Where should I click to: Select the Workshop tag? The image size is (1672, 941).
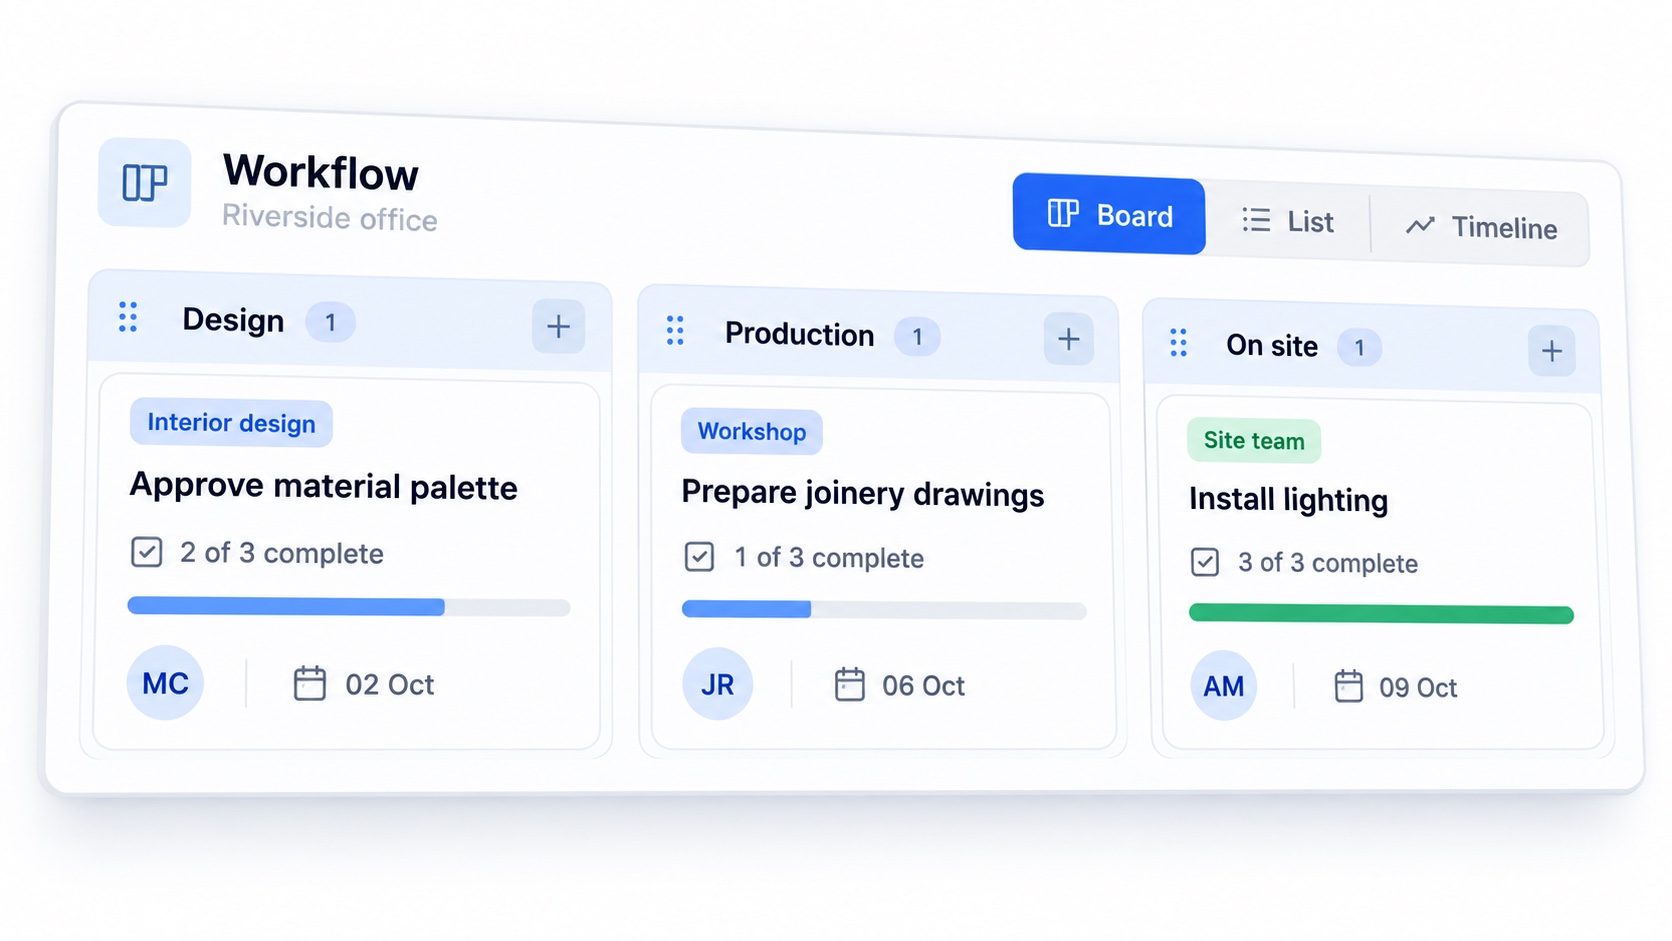[x=752, y=431]
